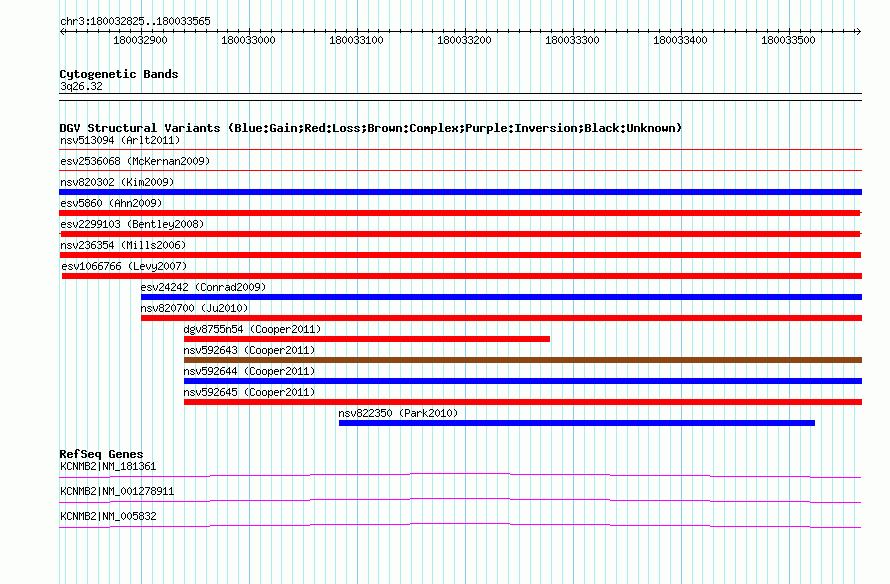Image resolution: width=890 pixels, height=584 pixels.
Task: Click ruler position 180033300
Action: [572, 40]
